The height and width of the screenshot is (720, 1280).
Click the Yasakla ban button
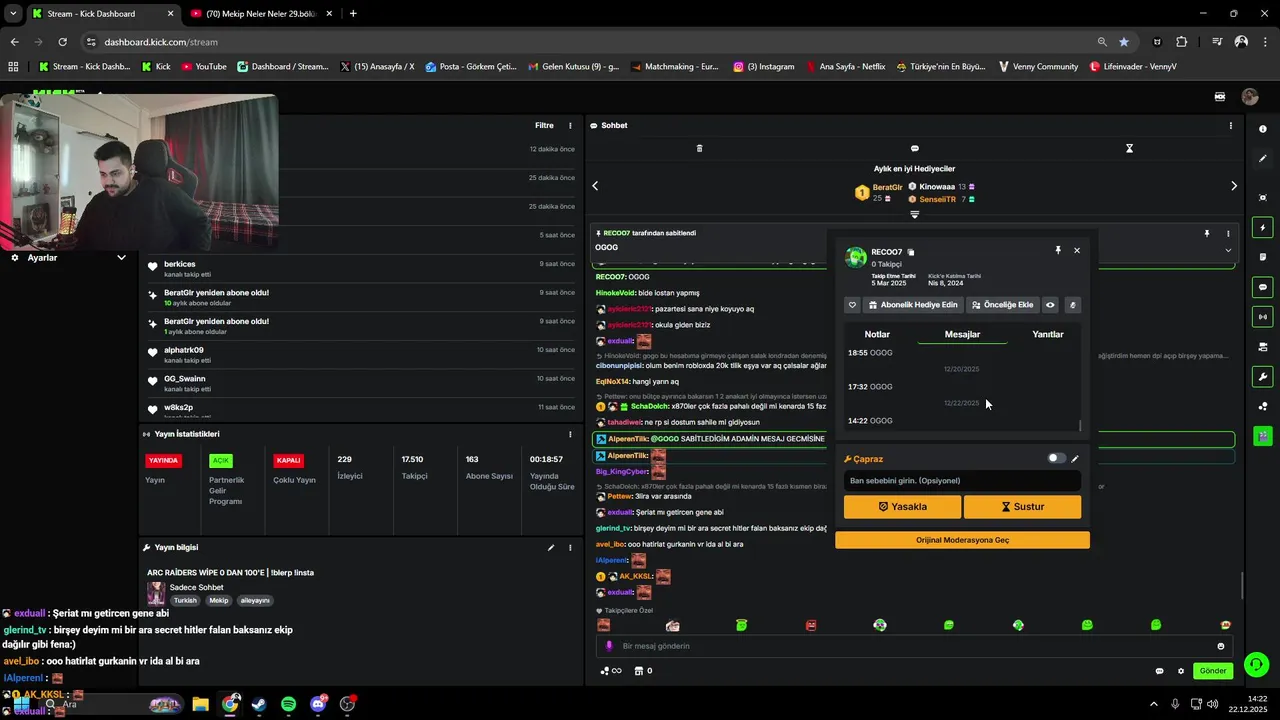tap(902, 507)
